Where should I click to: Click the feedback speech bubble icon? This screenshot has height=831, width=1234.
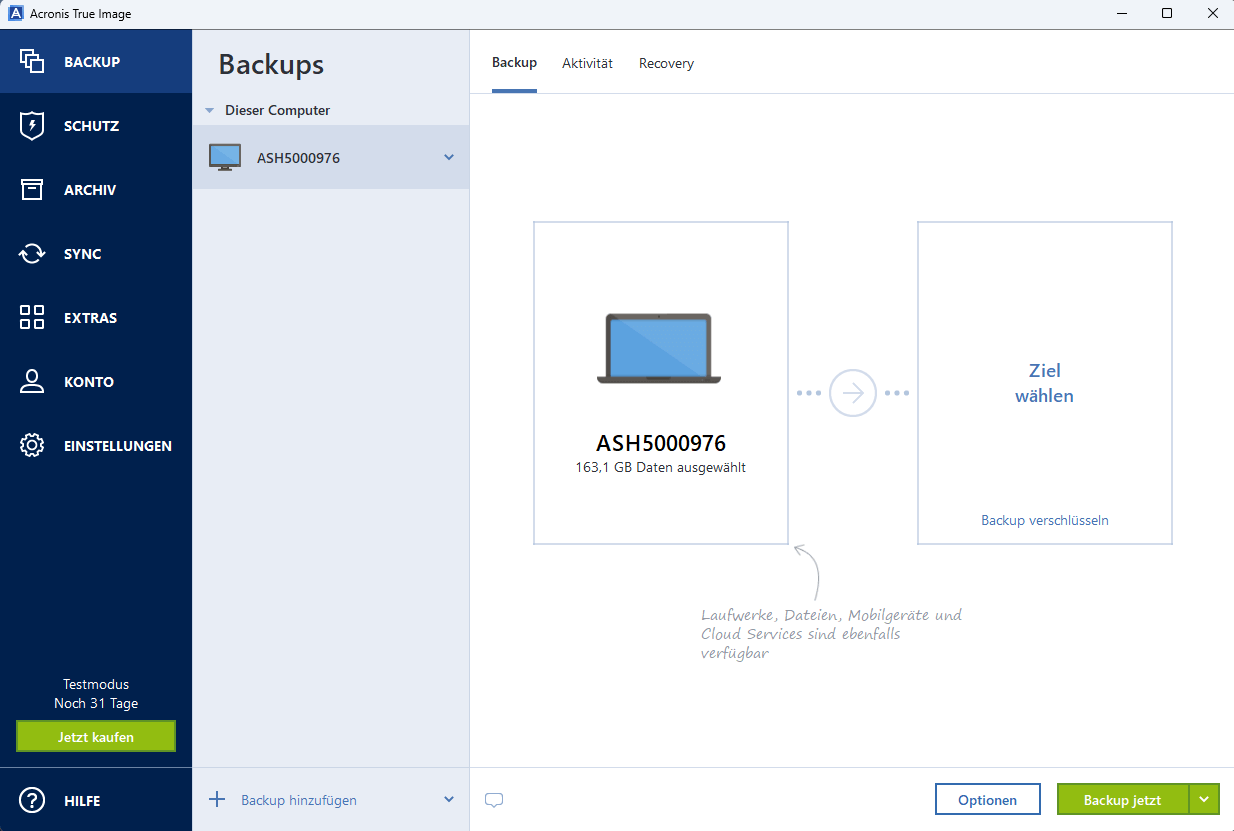point(493,800)
